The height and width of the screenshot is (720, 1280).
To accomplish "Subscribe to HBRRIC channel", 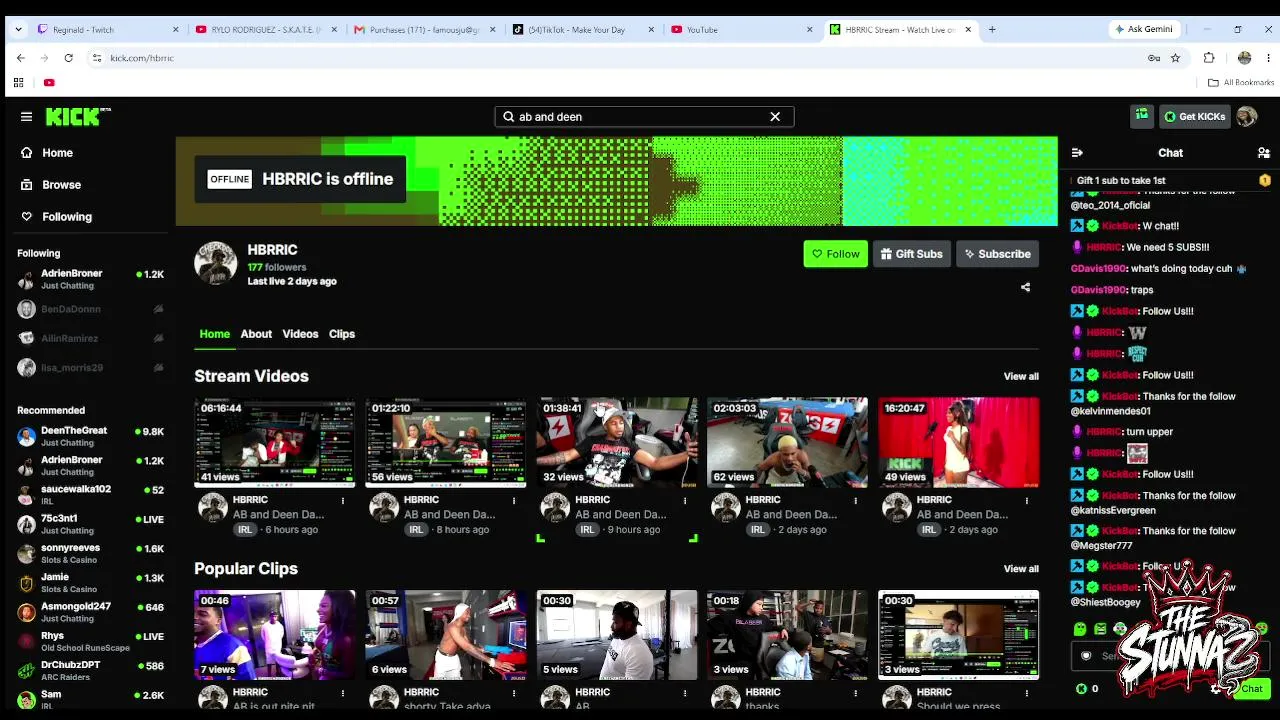I will pyautogui.click(x=997, y=254).
